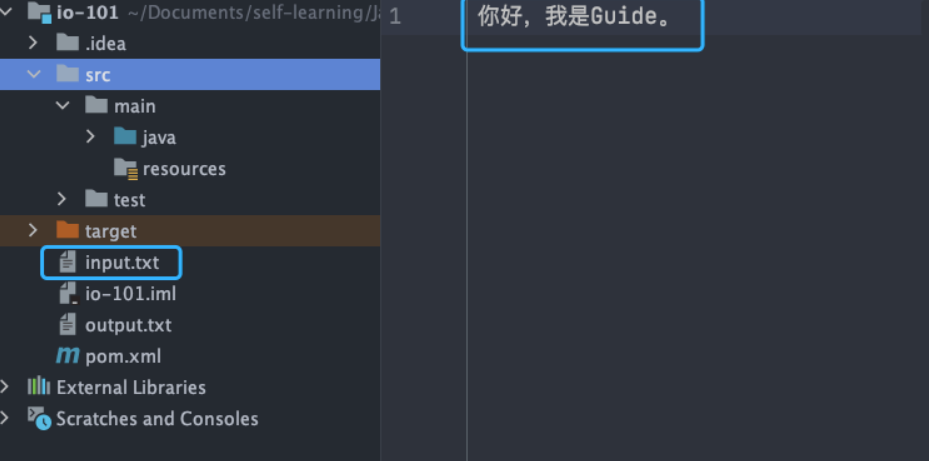Click the io-101 project module icon
This screenshot has height=461, width=929.
39,13
